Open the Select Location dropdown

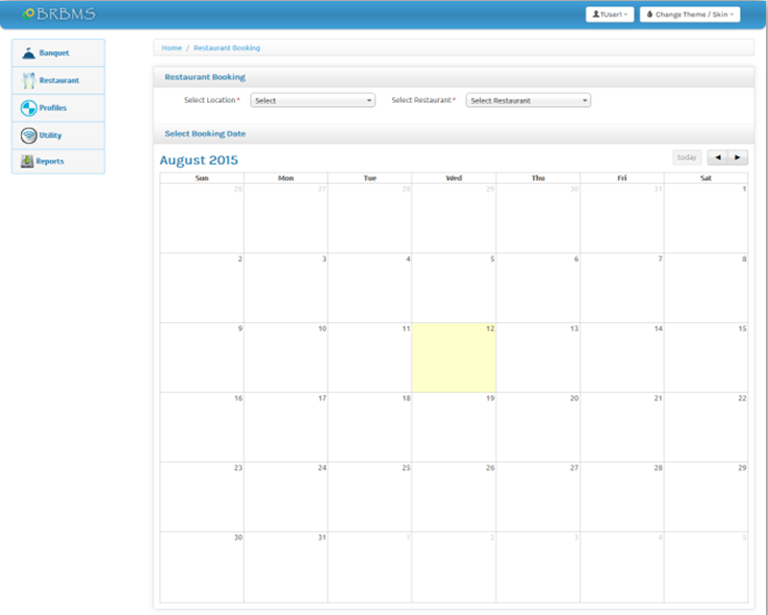tap(312, 100)
